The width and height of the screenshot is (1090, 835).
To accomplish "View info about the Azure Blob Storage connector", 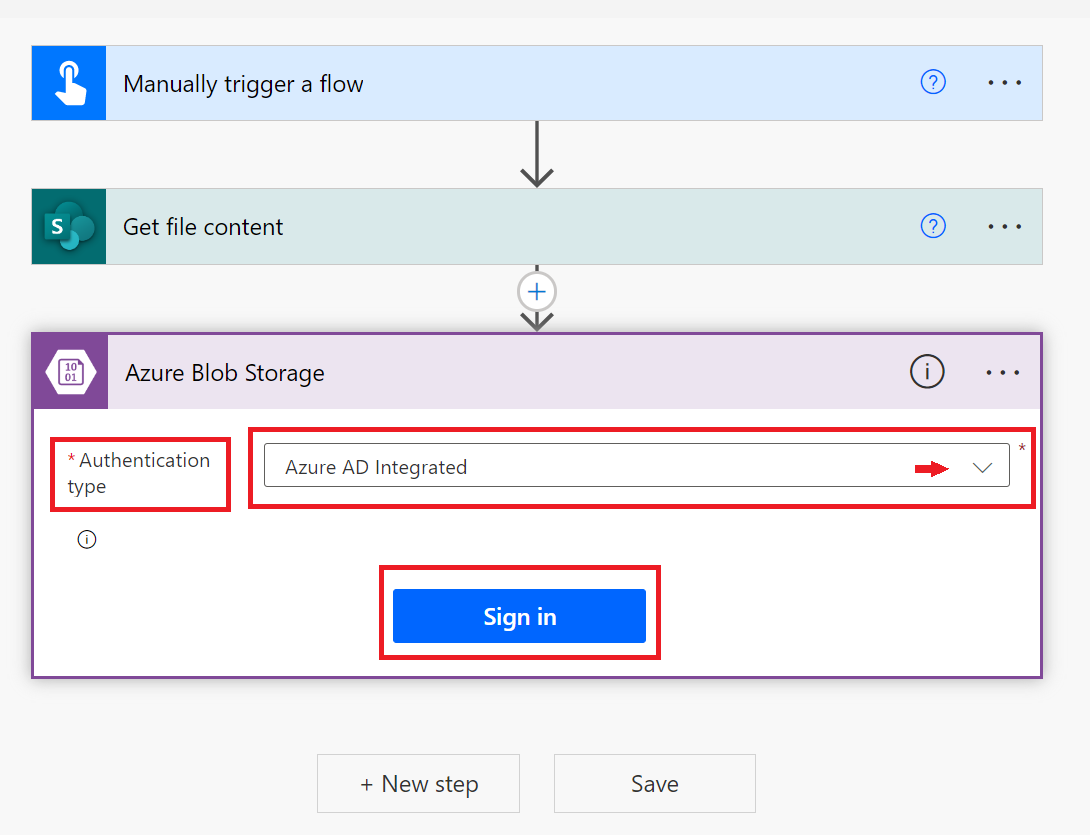I will pos(927,371).
